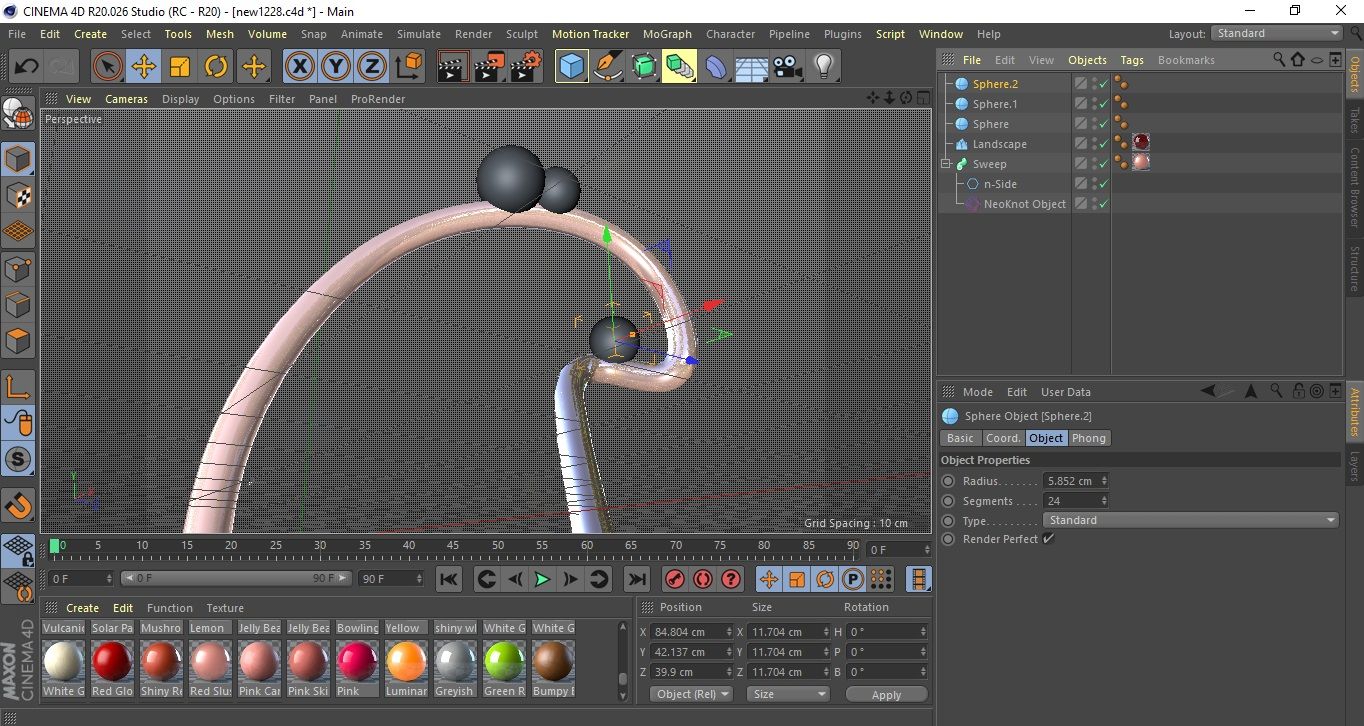
Task: Select the Landscape object
Action: (x=999, y=144)
